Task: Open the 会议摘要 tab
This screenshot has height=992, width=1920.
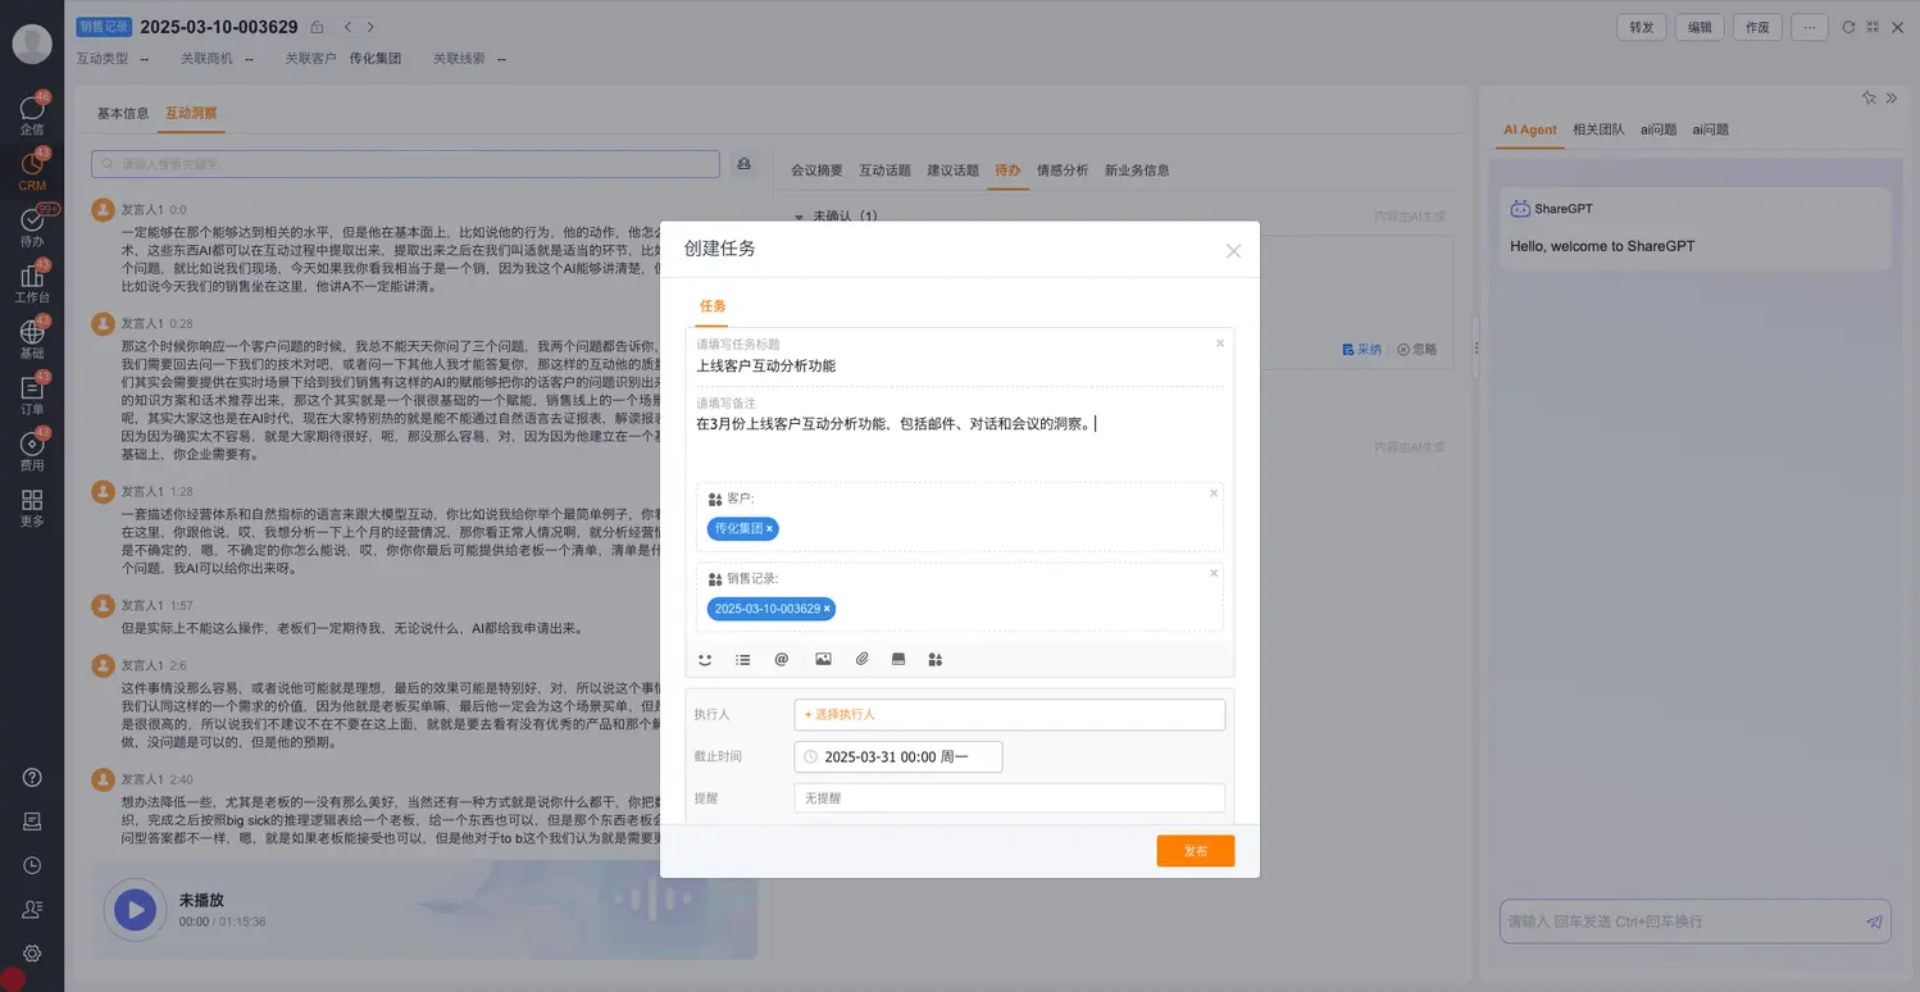Action: (817, 170)
